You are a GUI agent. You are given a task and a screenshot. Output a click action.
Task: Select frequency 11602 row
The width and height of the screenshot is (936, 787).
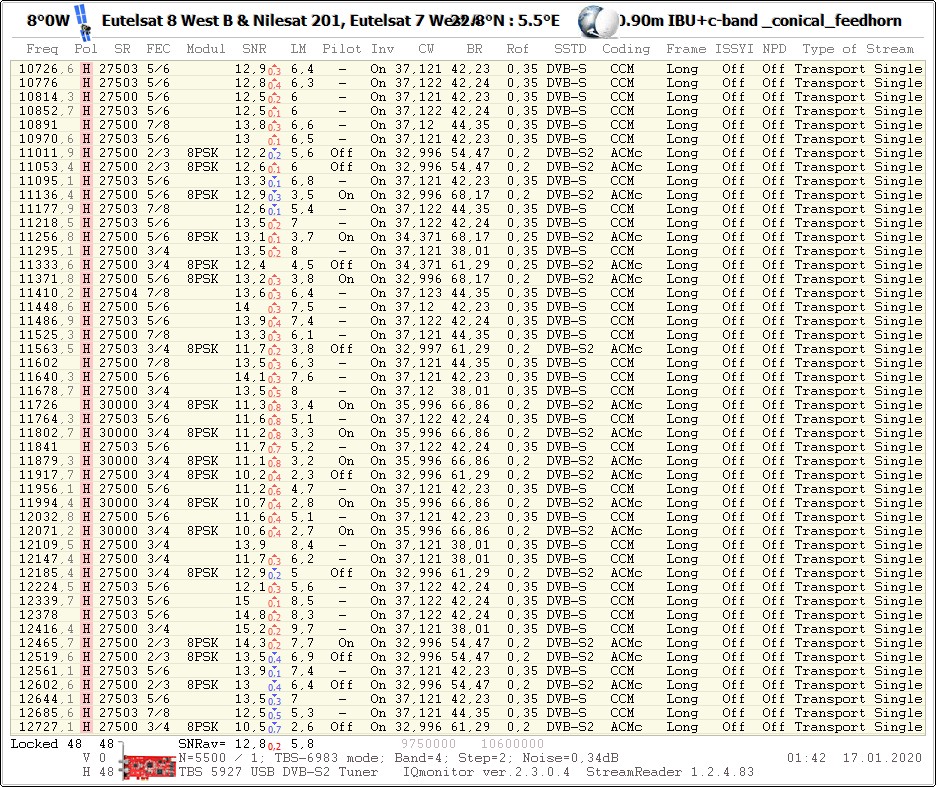[x=468, y=363]
